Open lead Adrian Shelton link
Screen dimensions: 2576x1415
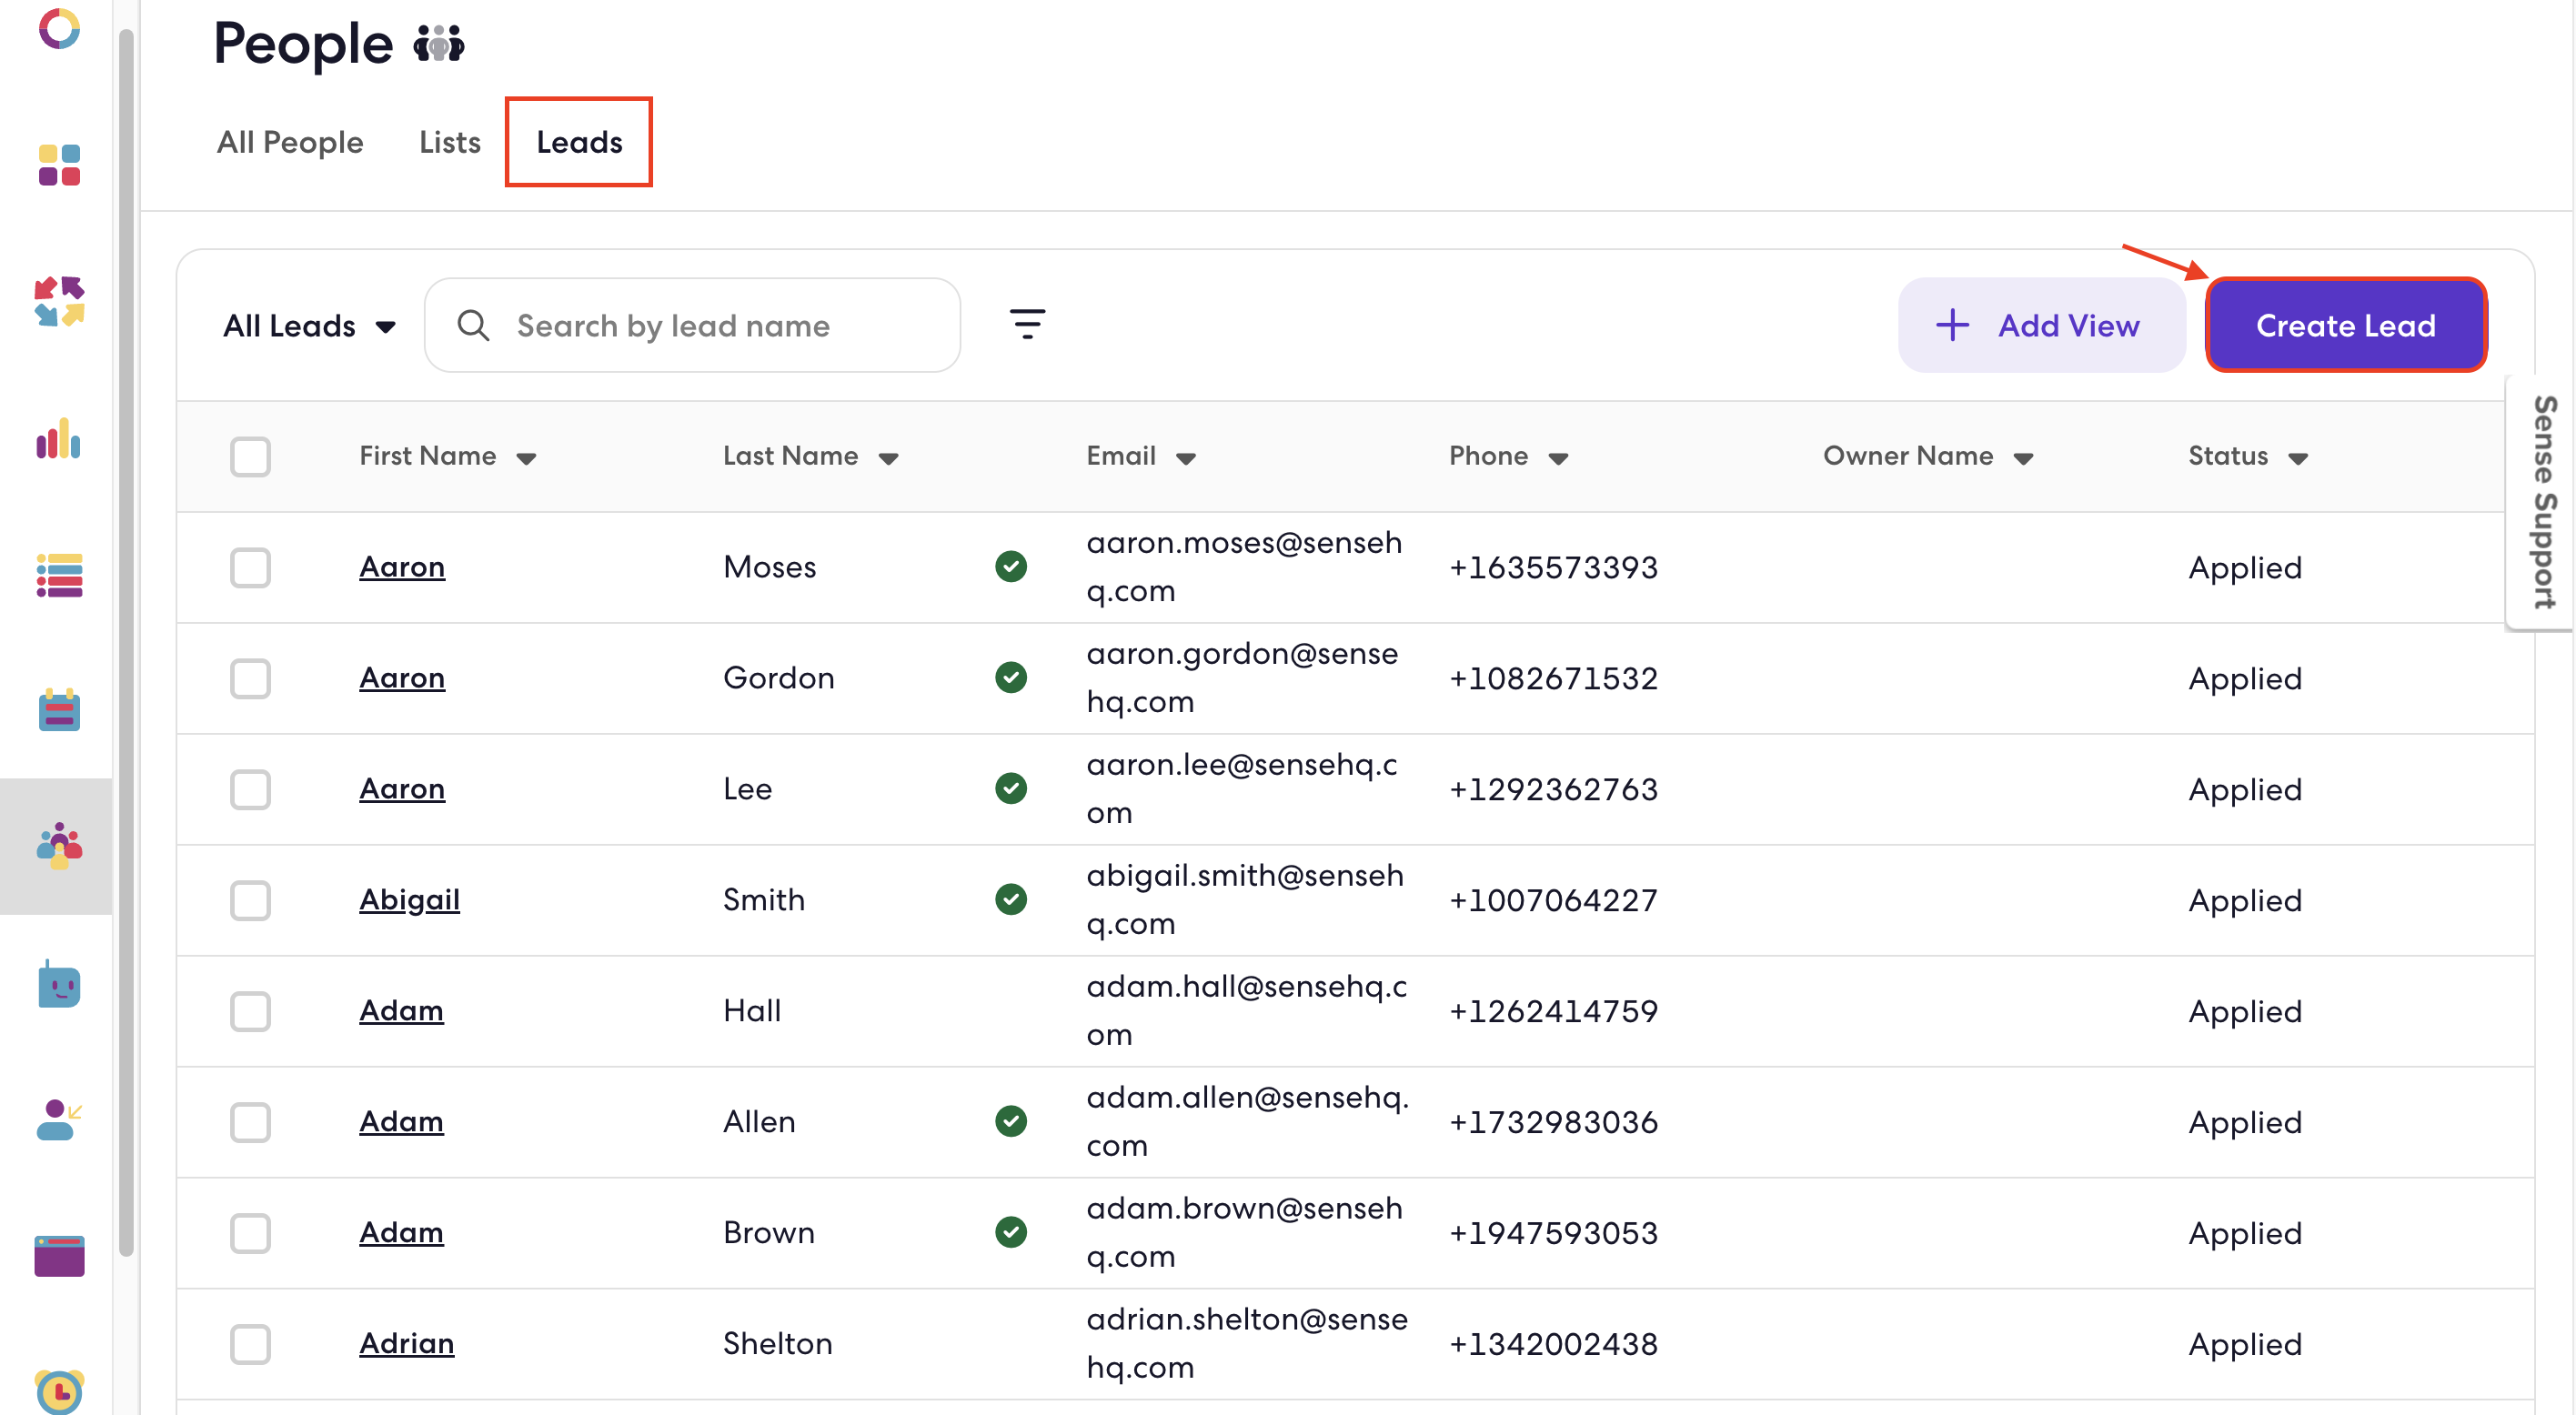tap(406, 1344)
